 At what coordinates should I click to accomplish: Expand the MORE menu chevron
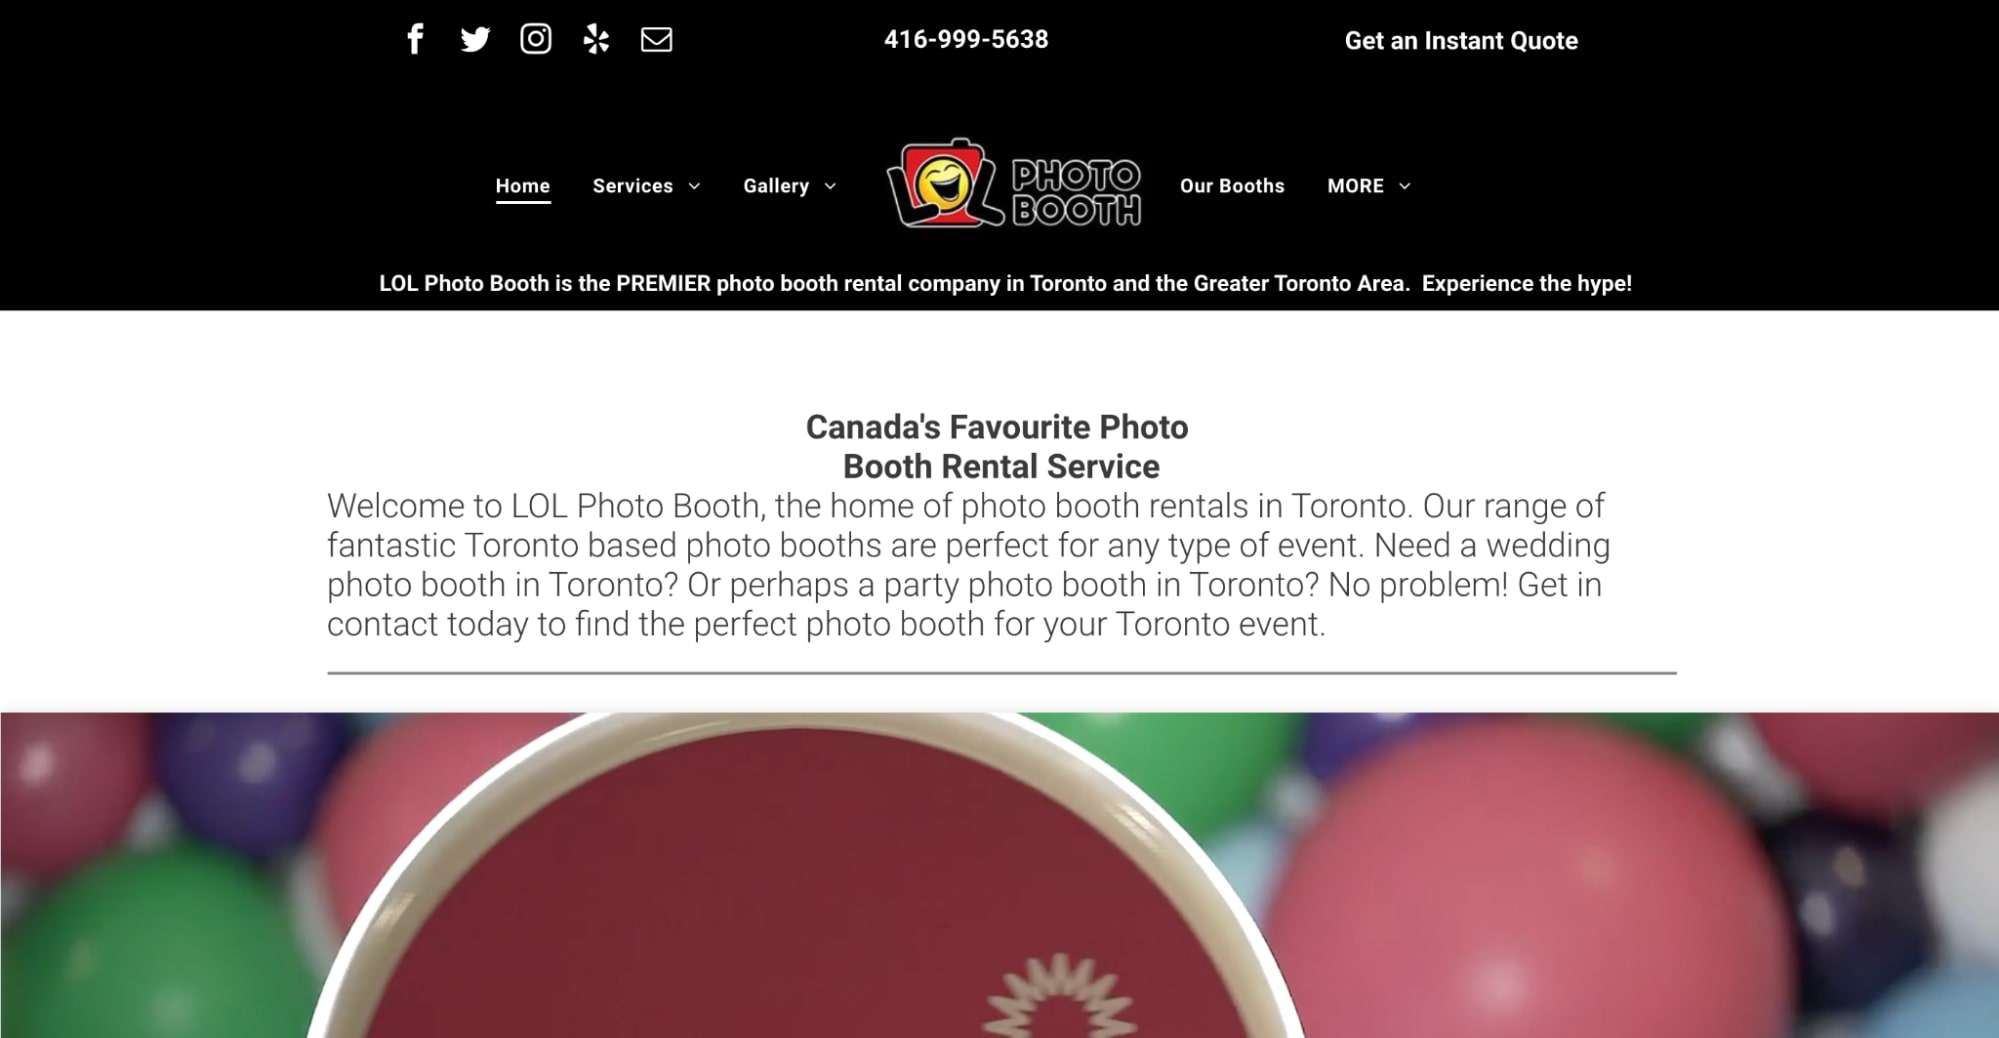1405,186
